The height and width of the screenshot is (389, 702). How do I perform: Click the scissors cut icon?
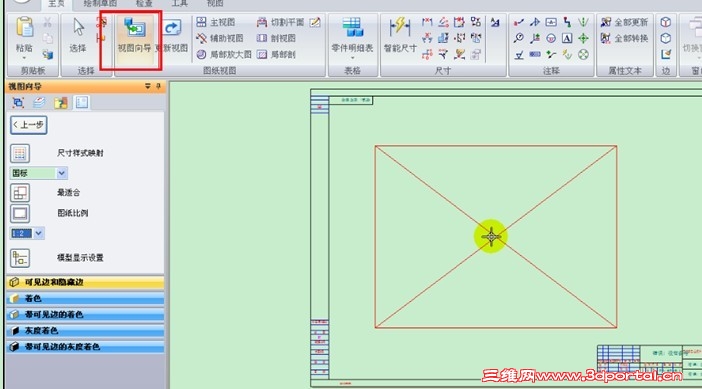coord(47,22)
